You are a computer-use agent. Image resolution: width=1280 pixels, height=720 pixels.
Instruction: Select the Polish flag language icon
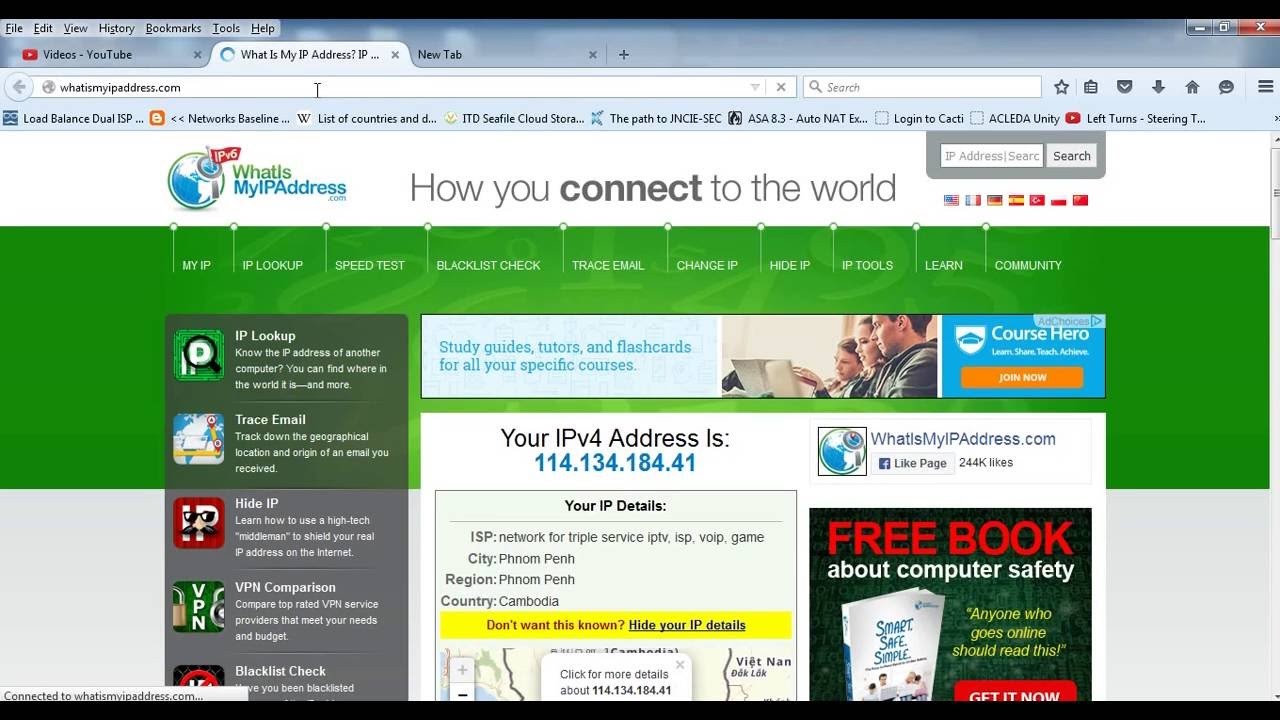click(x=1058, y=200)
